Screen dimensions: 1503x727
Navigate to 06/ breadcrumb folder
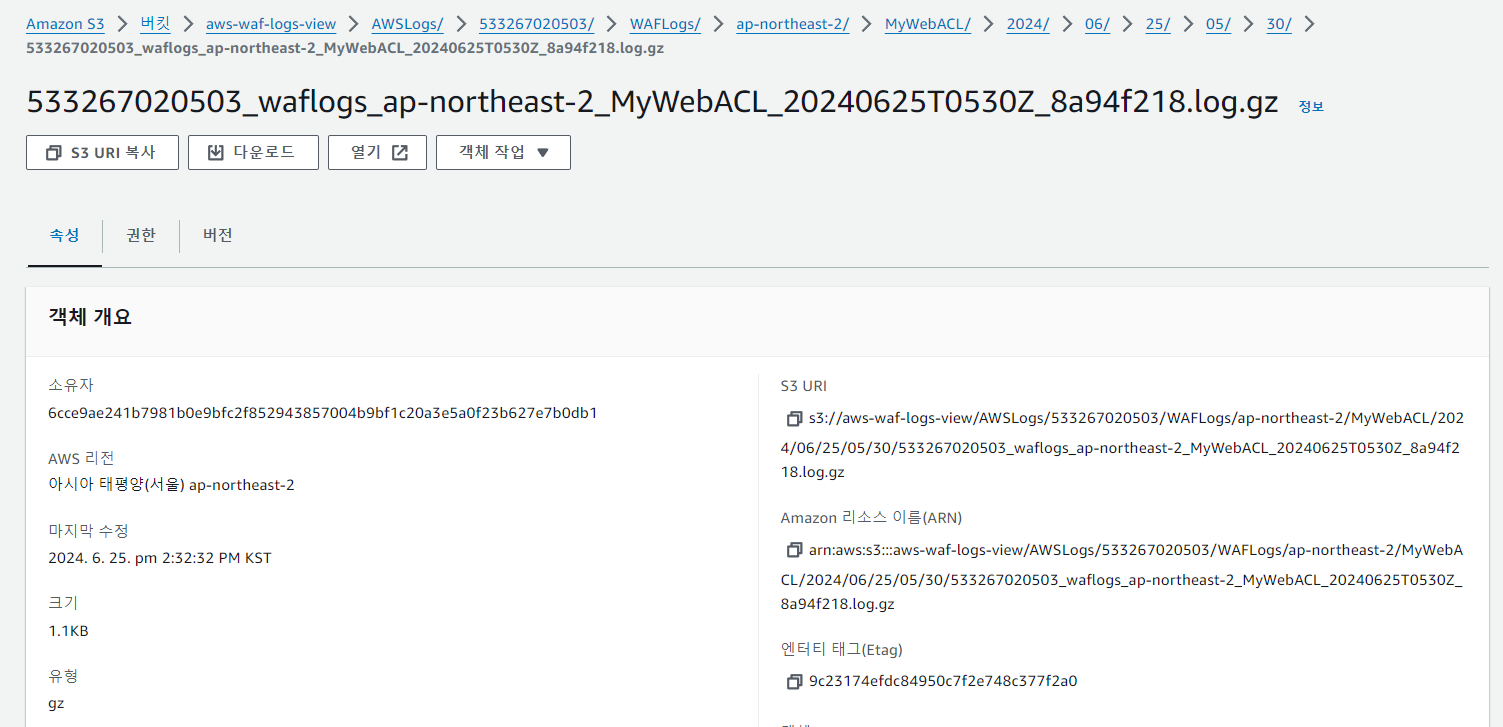pyautogui.click(x=1097, y=24)
